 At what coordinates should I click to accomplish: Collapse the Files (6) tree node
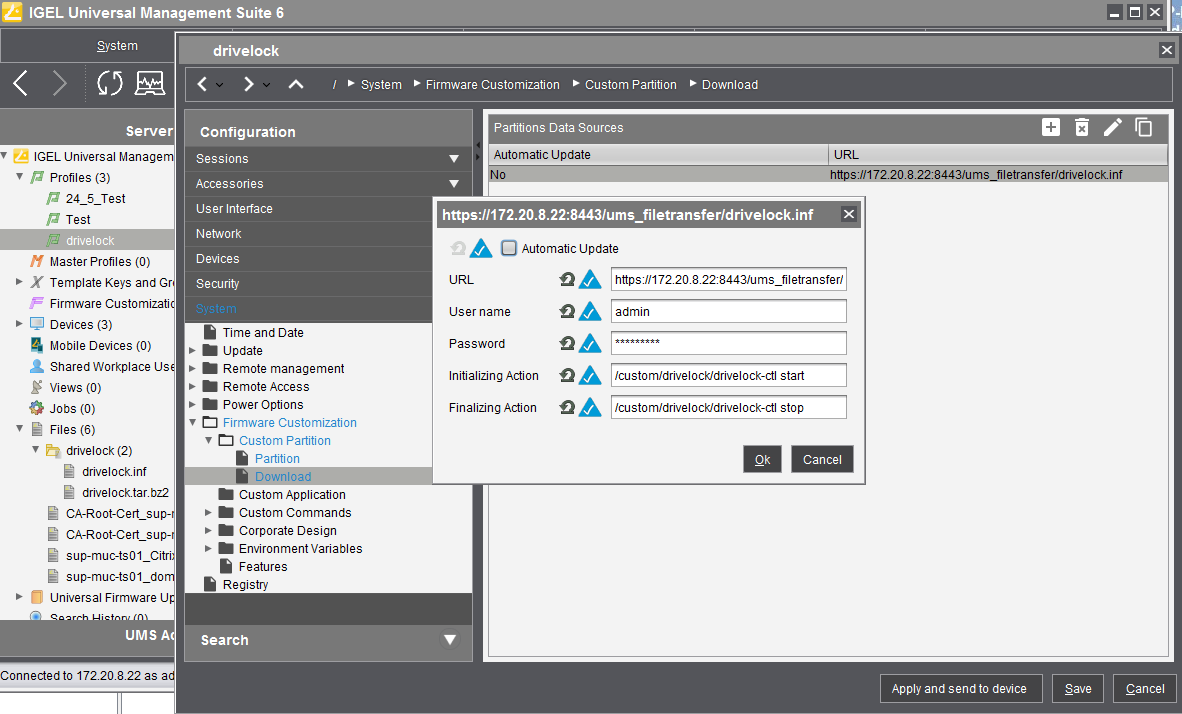[x=20, y=429]
